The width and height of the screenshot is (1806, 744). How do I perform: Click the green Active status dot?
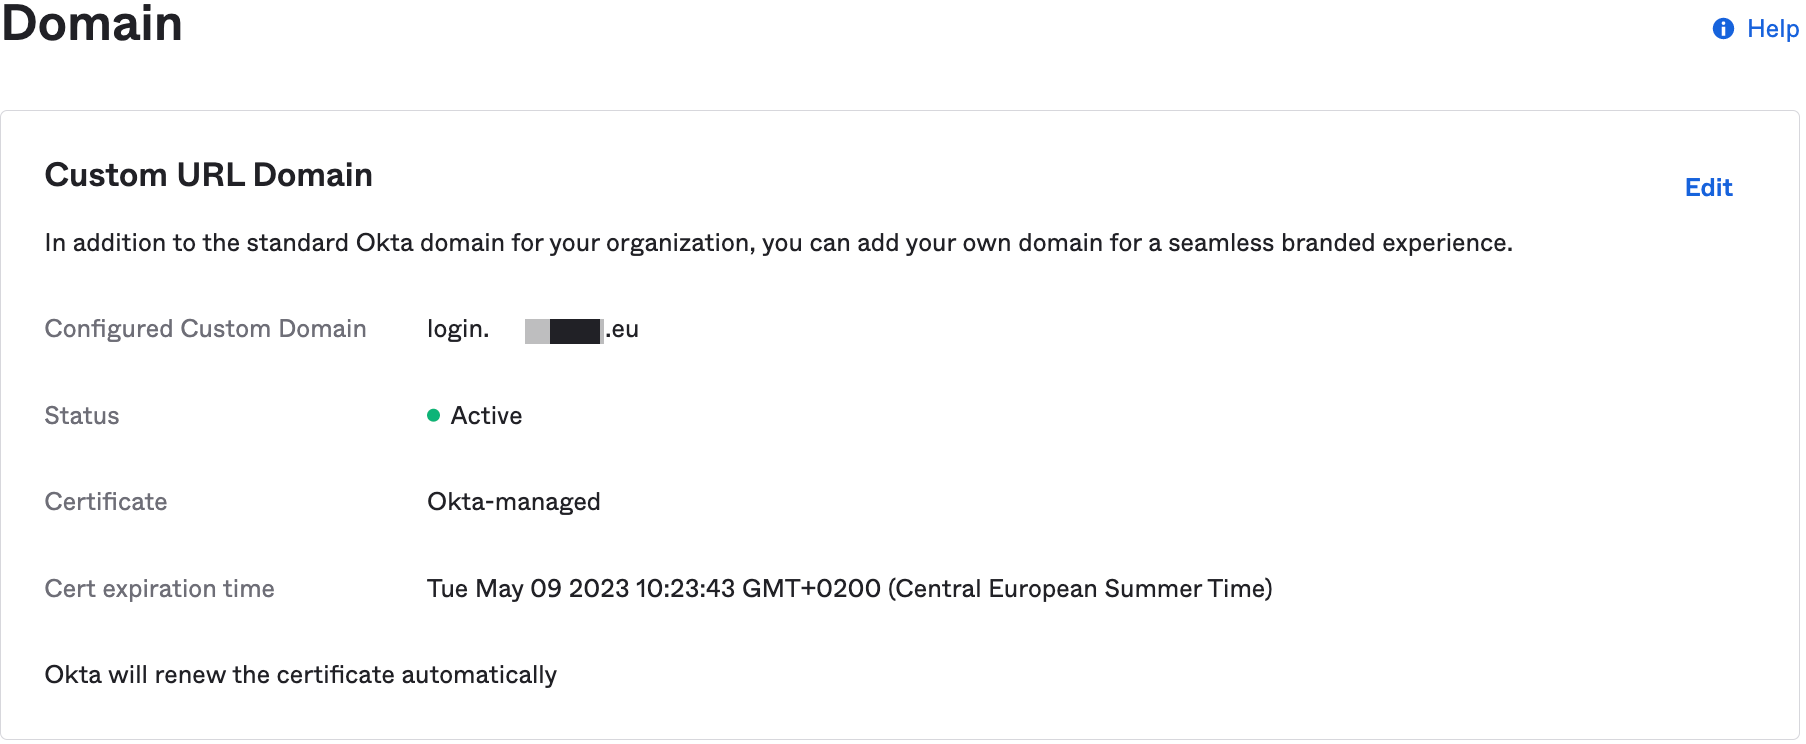434,416
